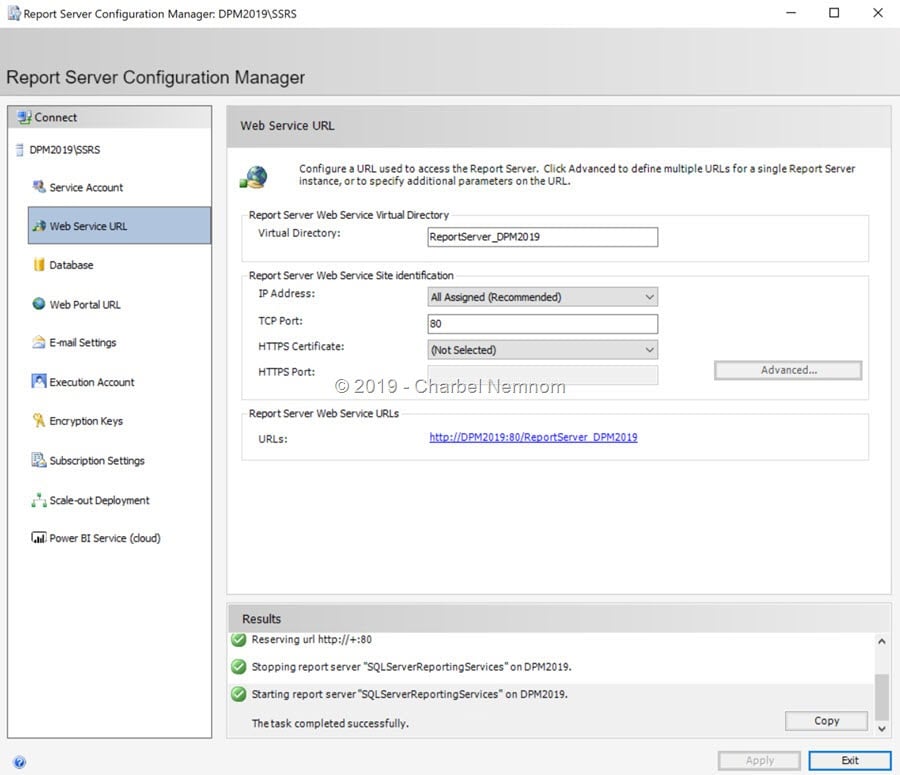Click the 'Reserving url http://+:80' result line
Image resolution: width=900 pixels, height=775 pixels.
(312, 640)
